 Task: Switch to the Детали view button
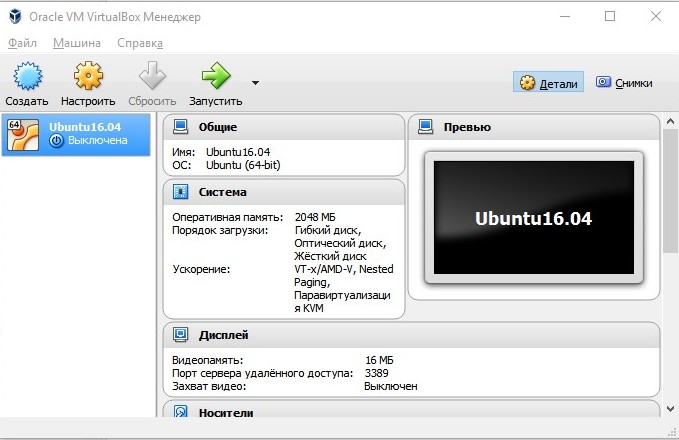click(548, 82)
